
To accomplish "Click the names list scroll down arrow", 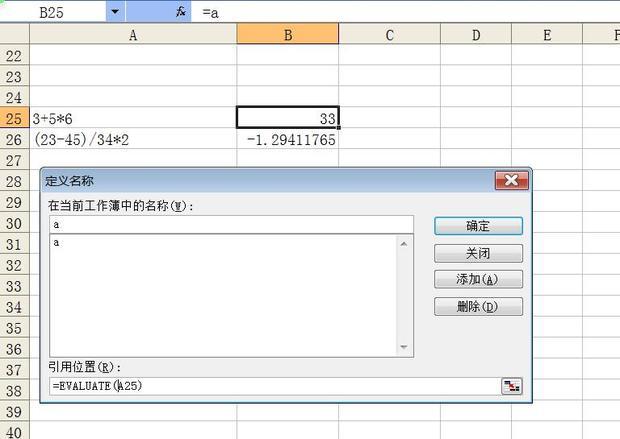I will coord(404,347).
